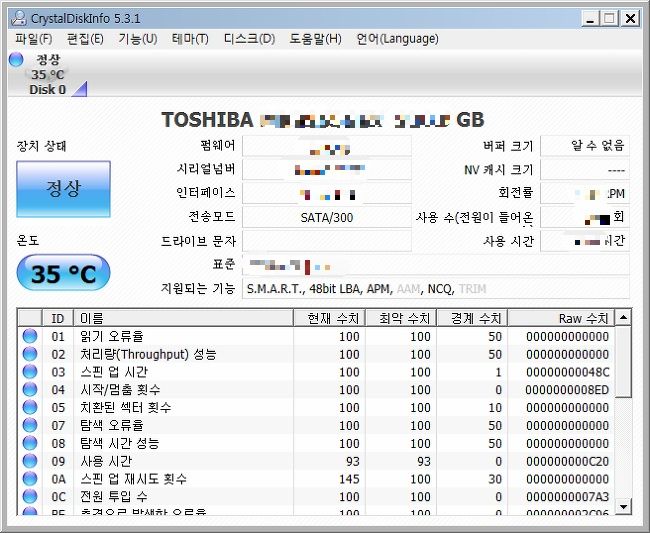Select the 스핀 업 시간 attribute name
This screenshot has height=533, width=650.
114,372
